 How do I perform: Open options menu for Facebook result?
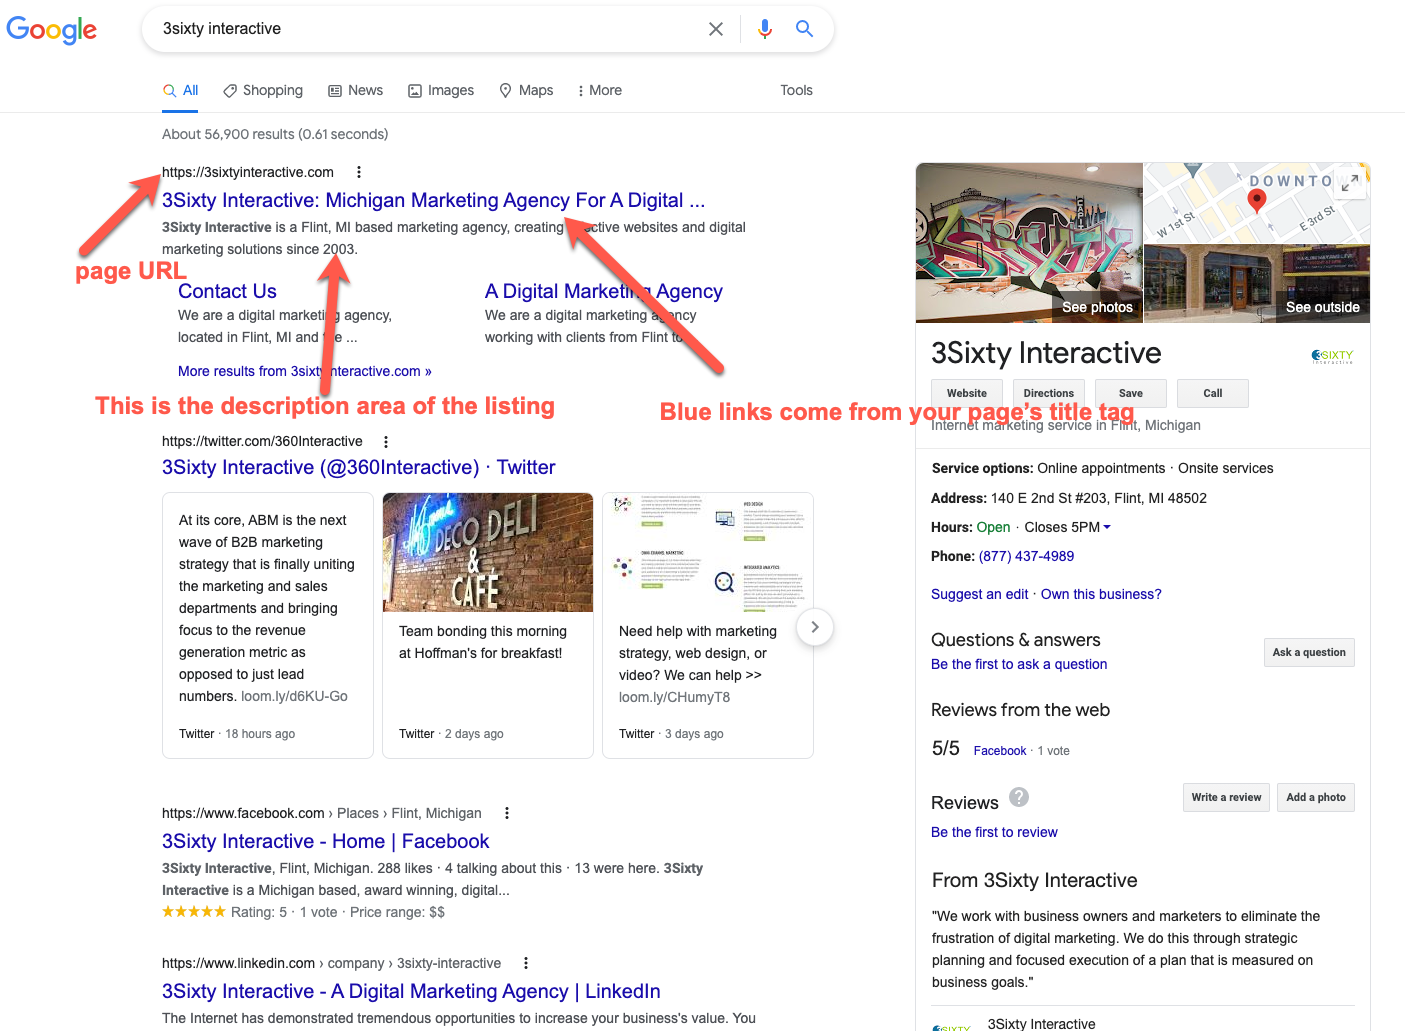(x=507, y=813)
